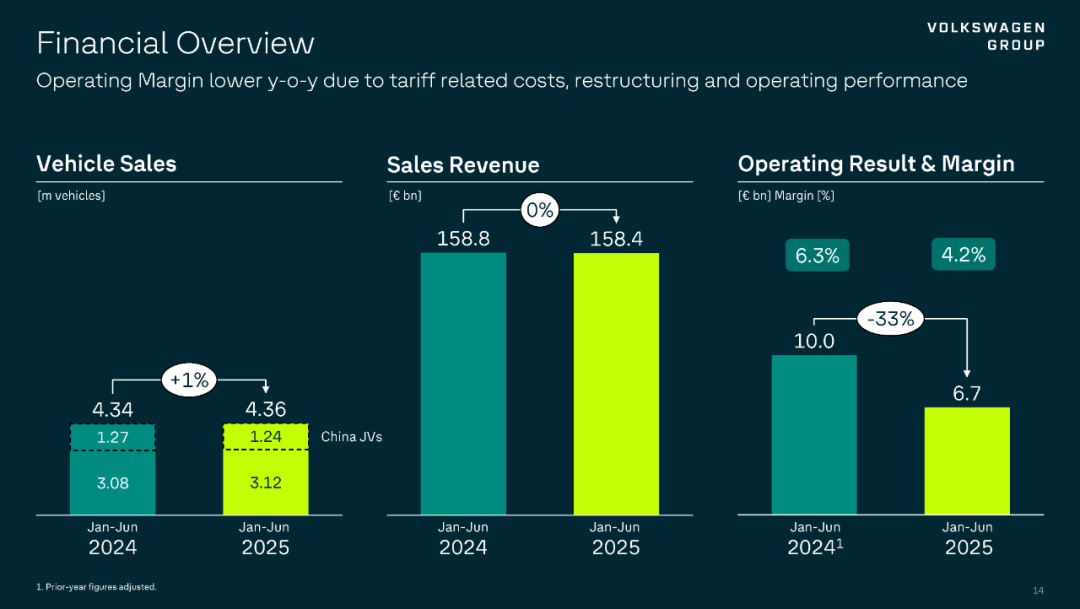
Task: Click the +1% growth badge
Action: [188, 380]
